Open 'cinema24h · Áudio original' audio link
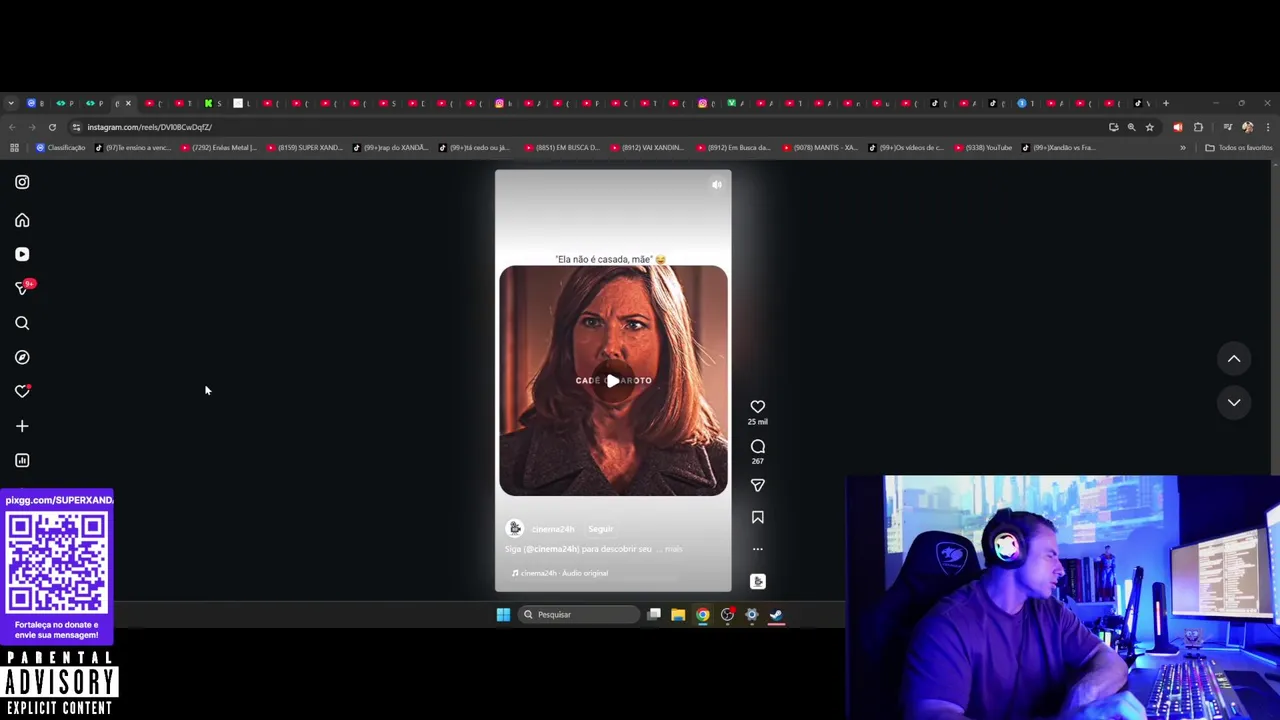This screenshot has width=1280, height=720. 559,573
